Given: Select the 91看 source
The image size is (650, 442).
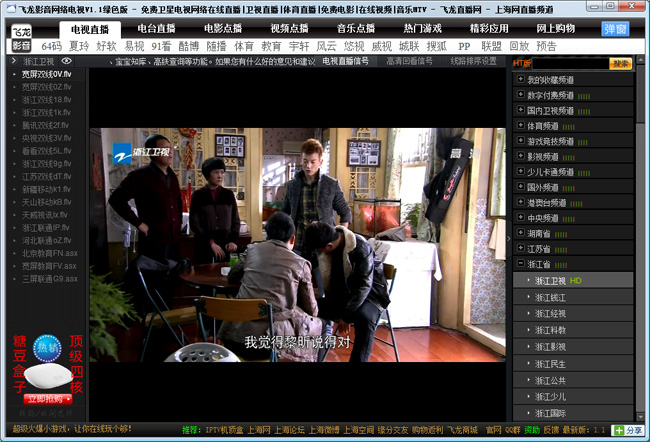Looking at the screenshot, I should [x=161, y=46].
